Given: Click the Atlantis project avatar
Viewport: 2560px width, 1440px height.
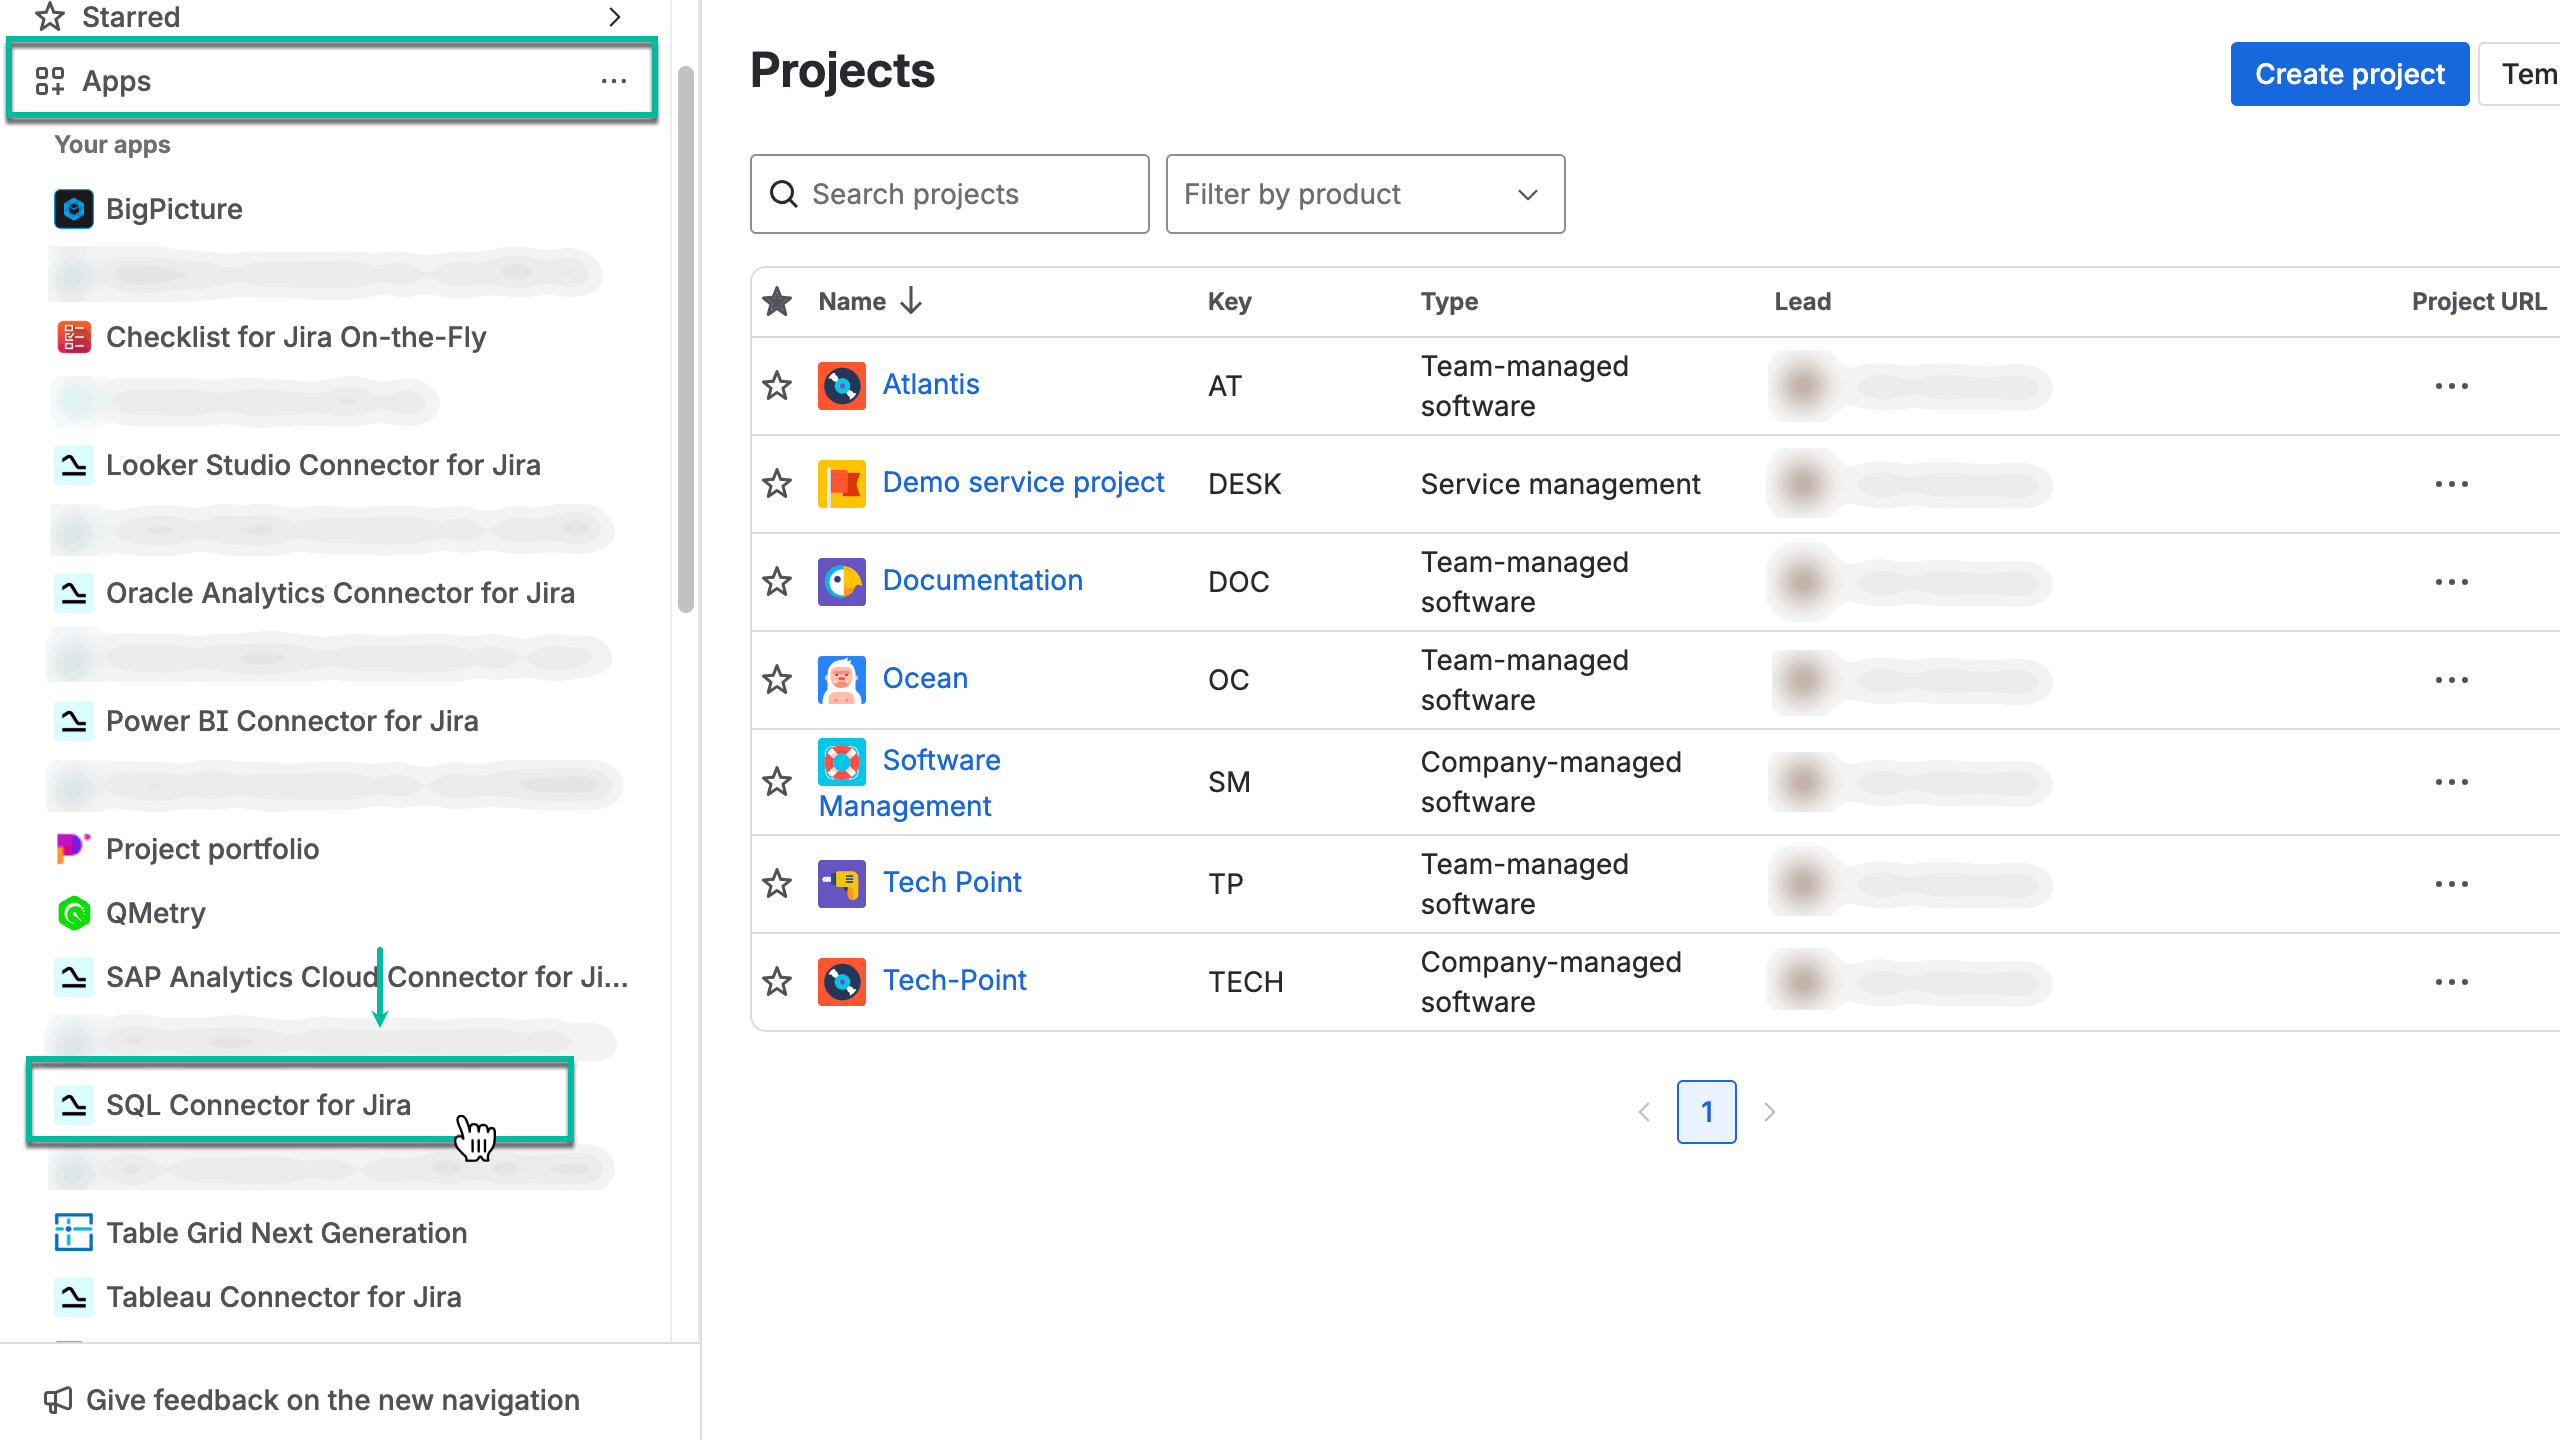Looking at the screenshot, I should 841,384.
